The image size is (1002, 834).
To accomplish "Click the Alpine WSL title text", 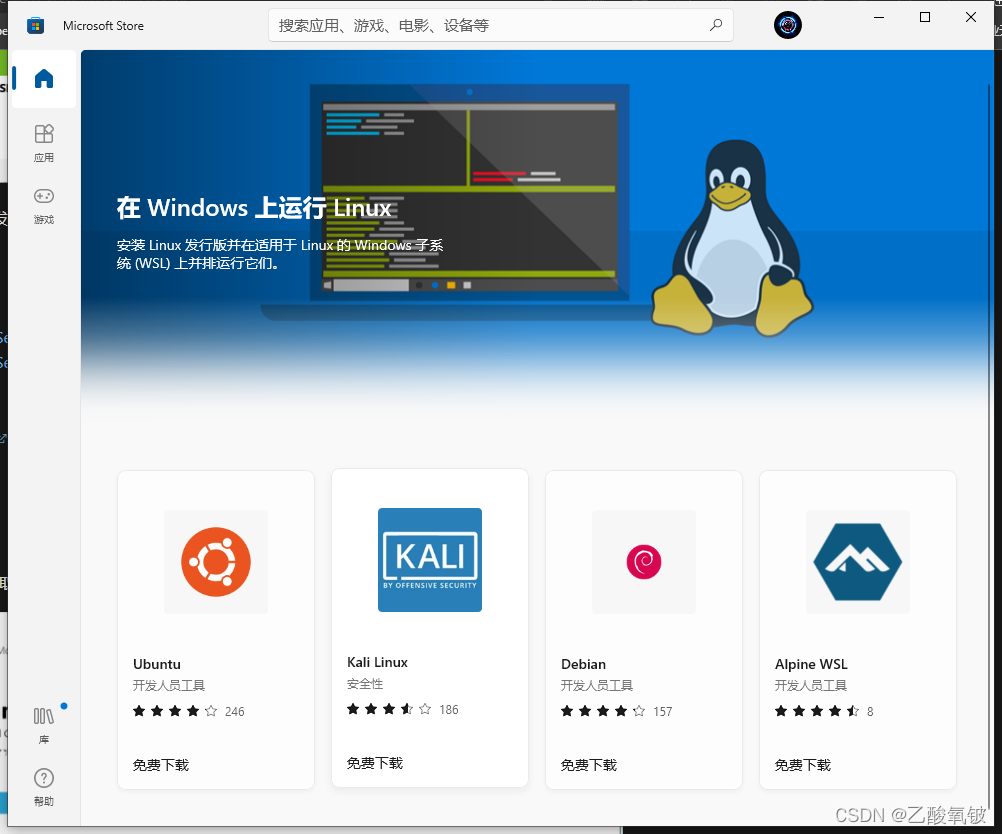I will click(811, 664).
